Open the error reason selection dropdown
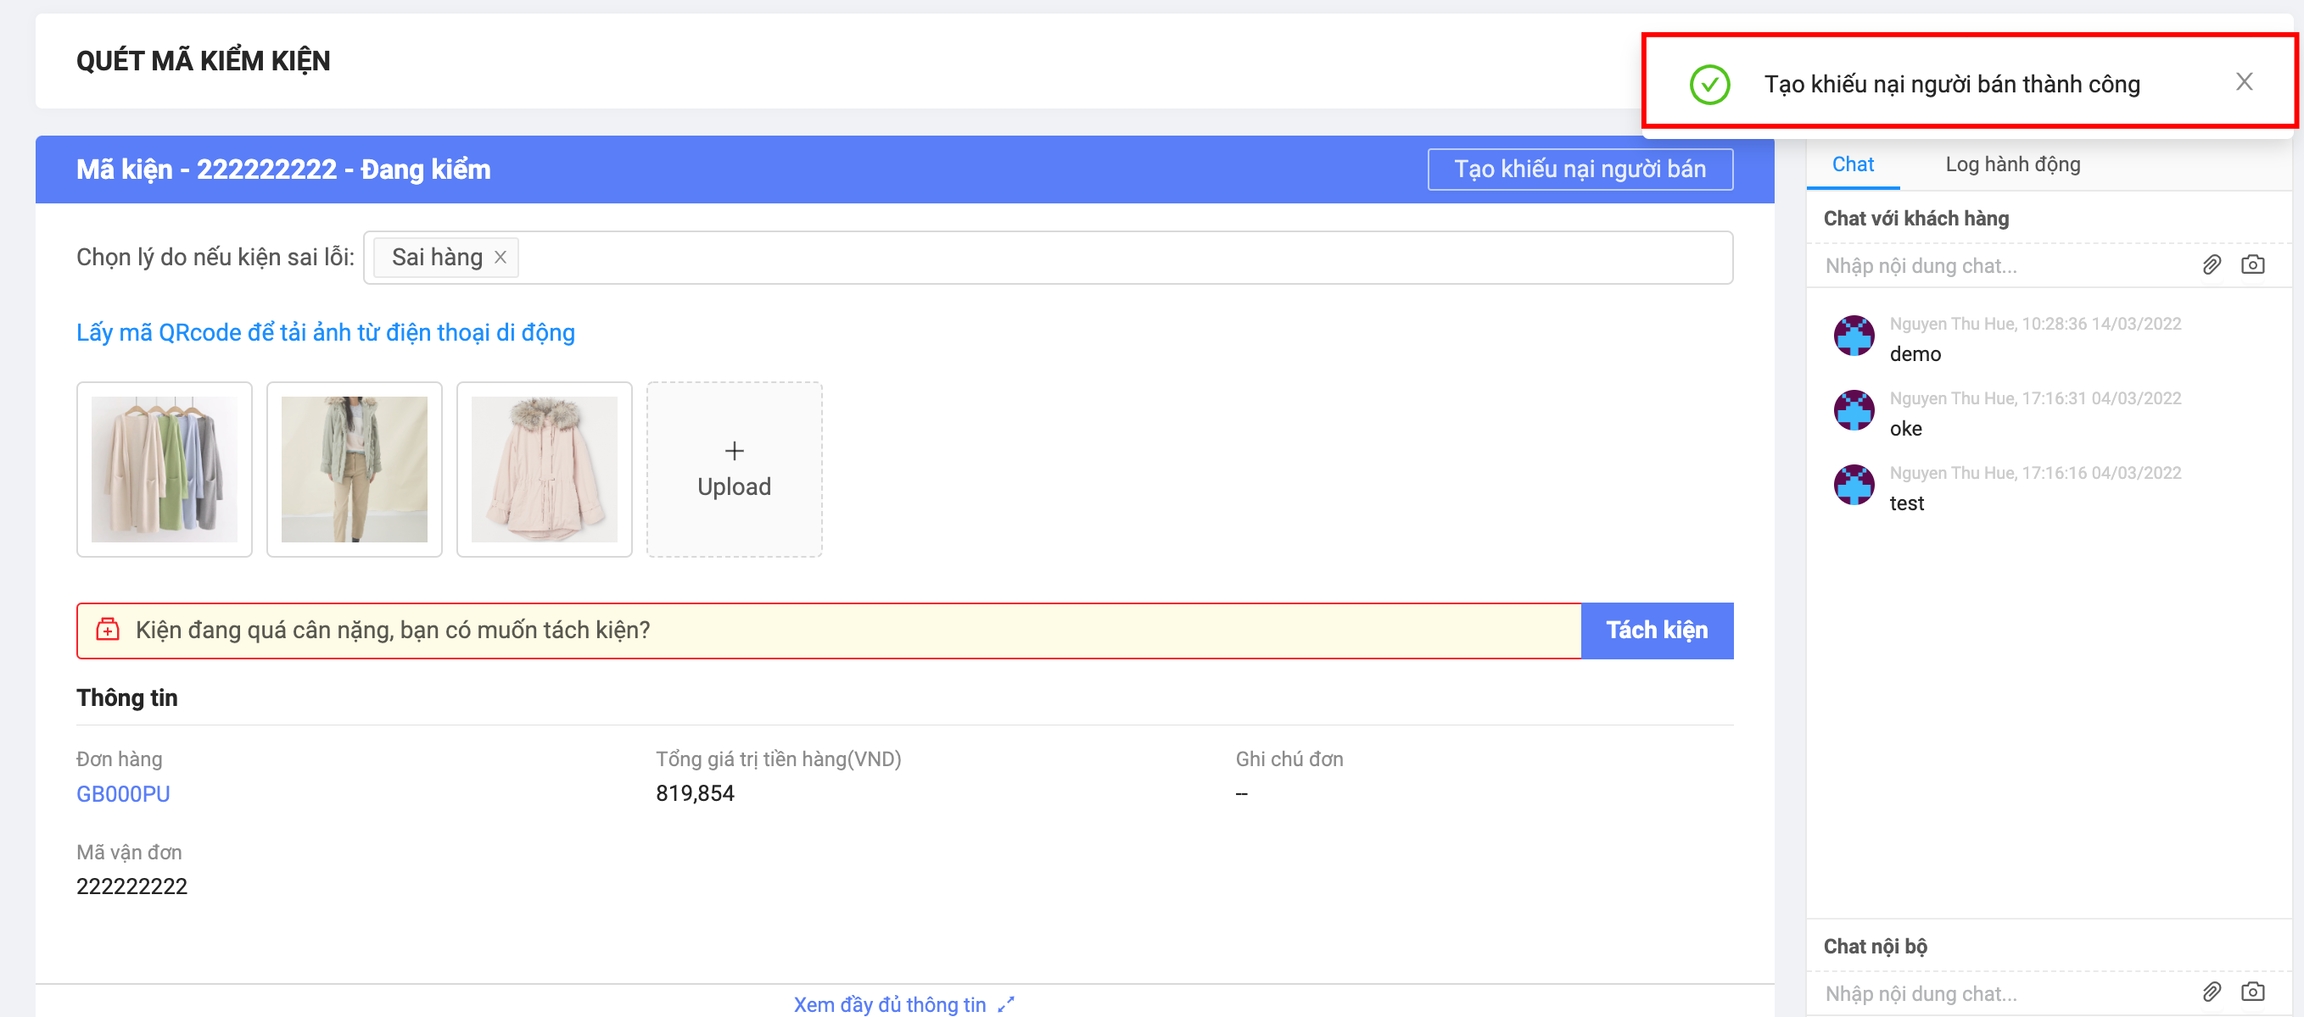Viewport: 2304px width, 1017px height. [1120, 258]
